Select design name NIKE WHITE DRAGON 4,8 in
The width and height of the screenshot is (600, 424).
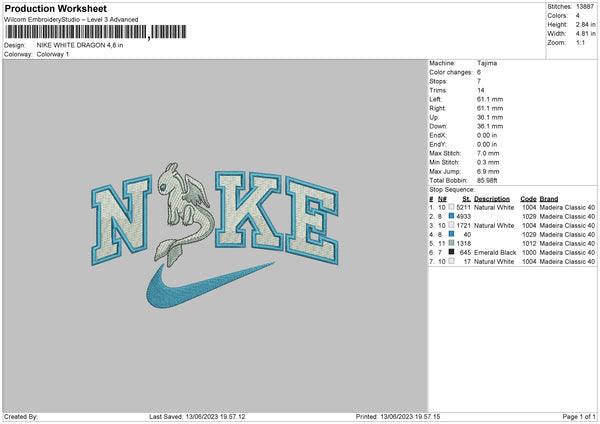80,45
